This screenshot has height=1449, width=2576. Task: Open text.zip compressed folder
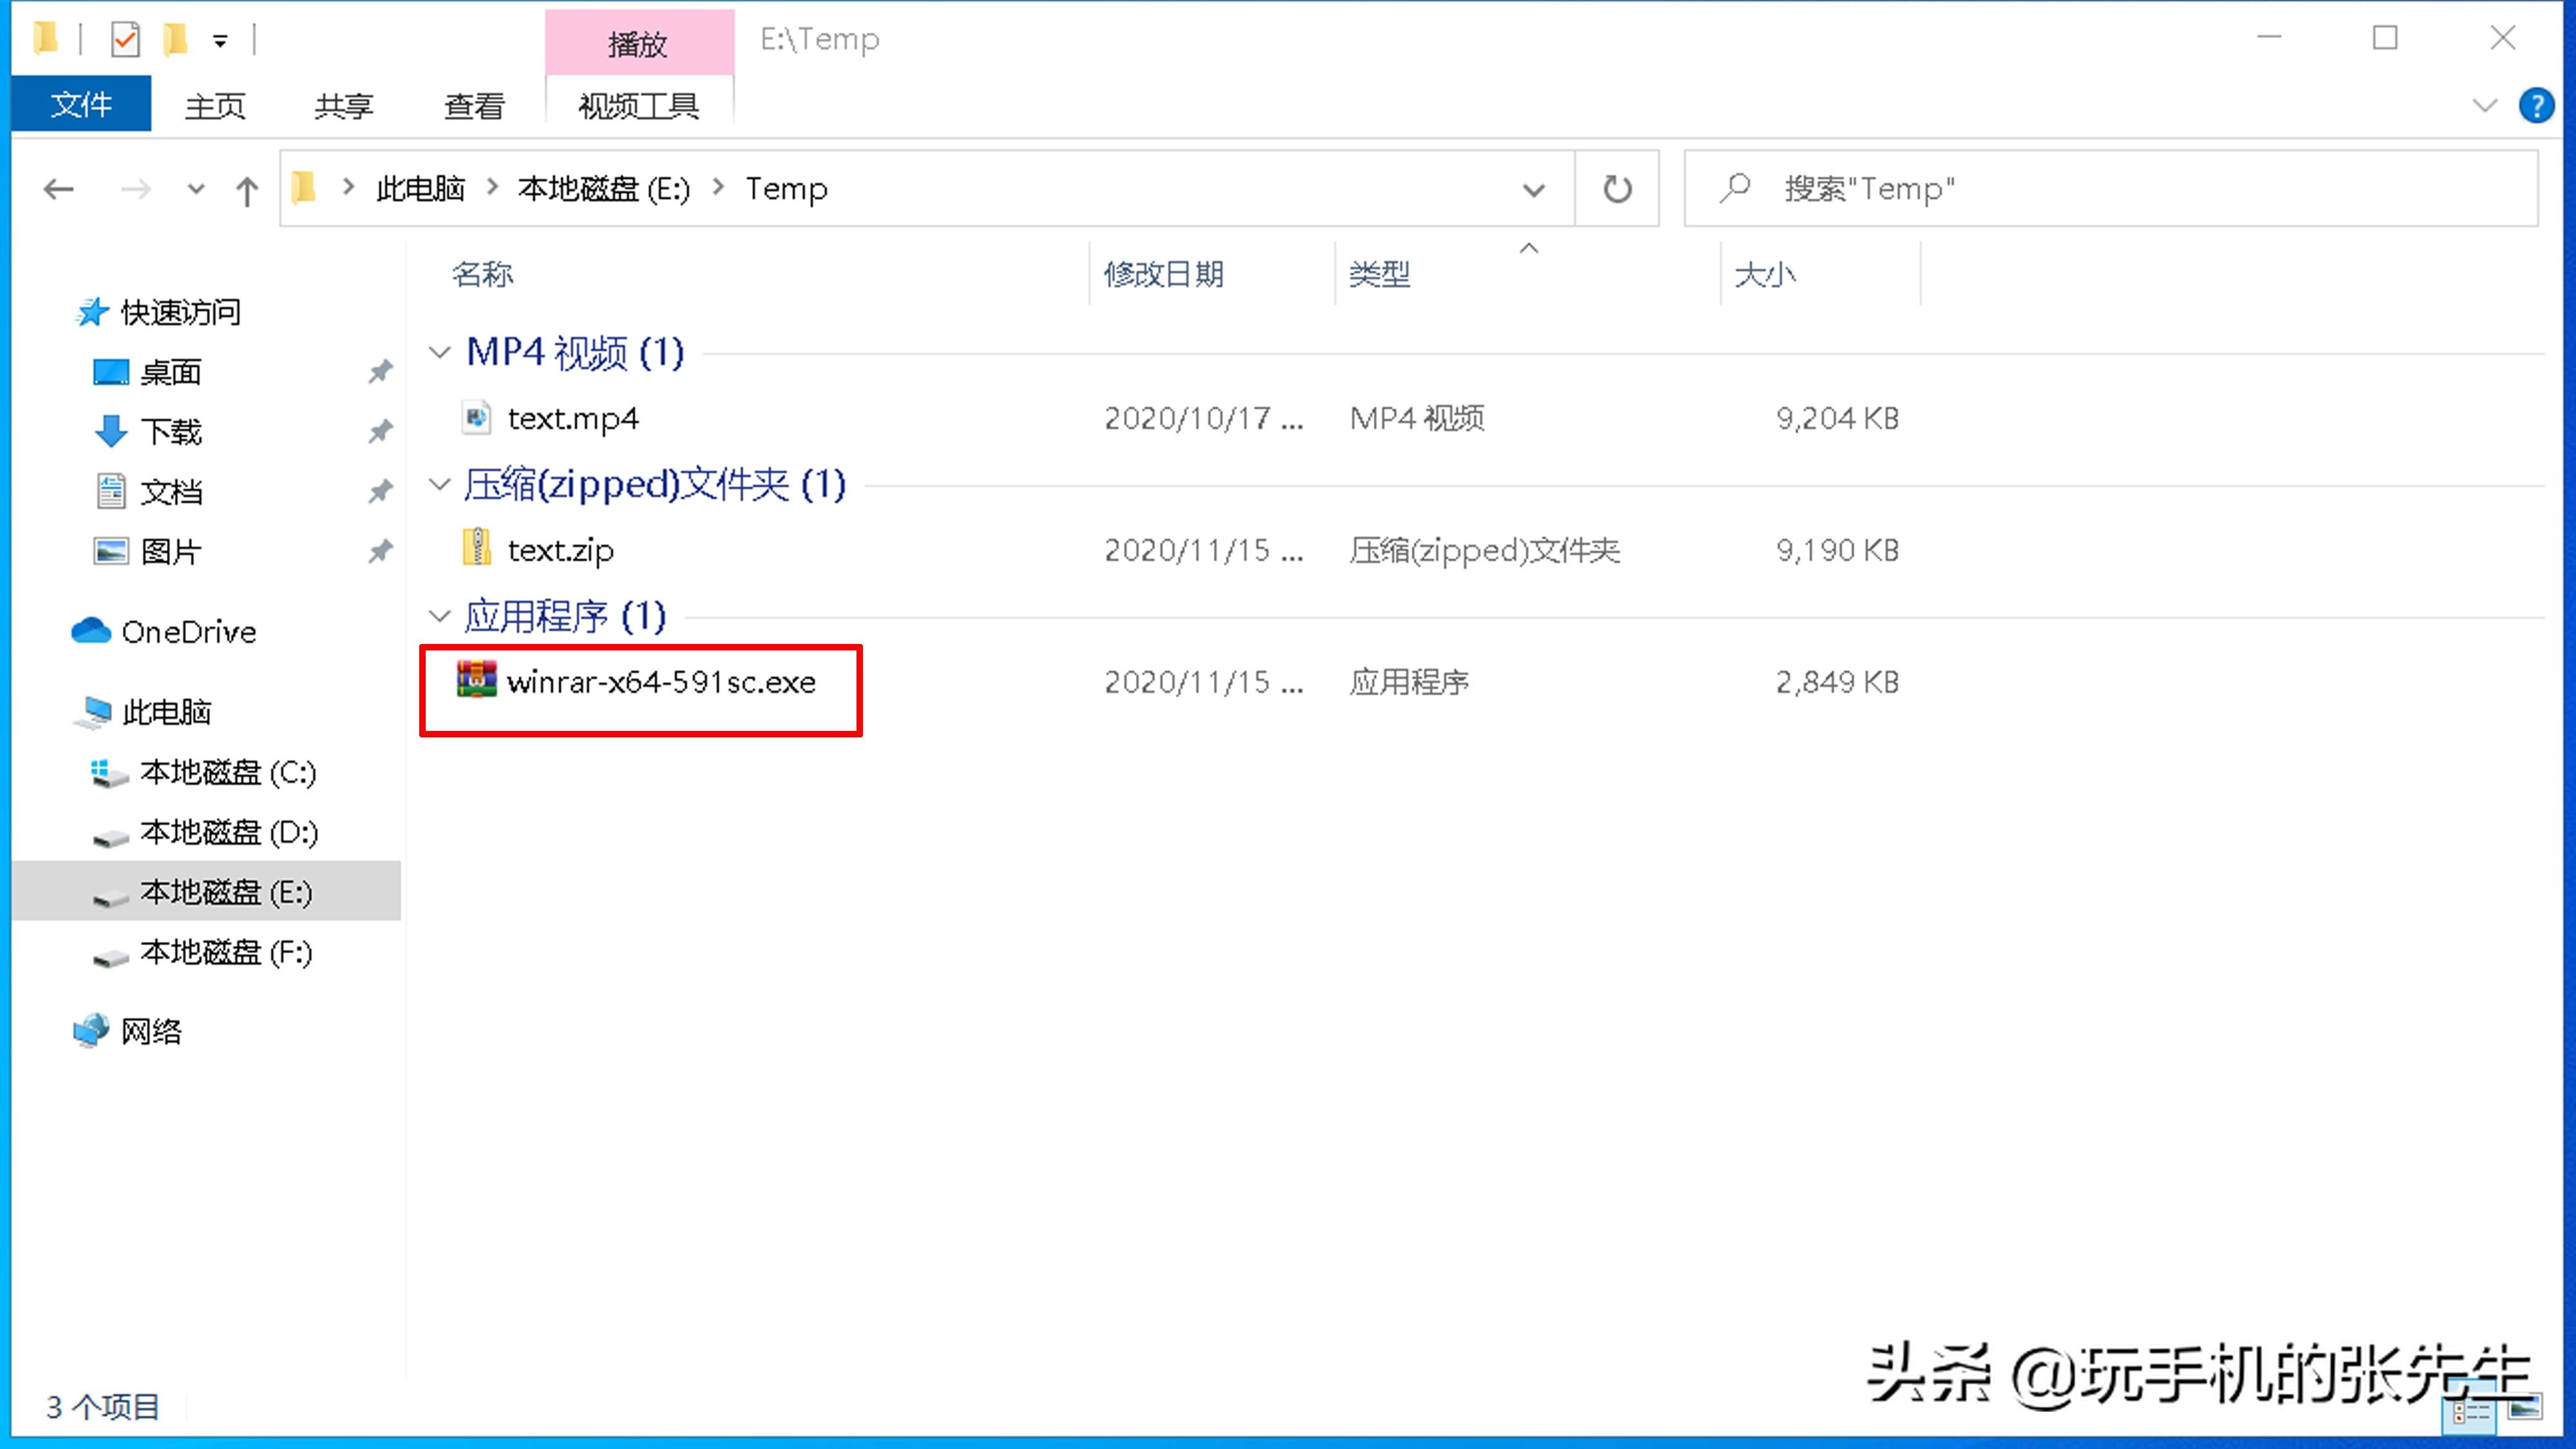[x=559, y=550]
